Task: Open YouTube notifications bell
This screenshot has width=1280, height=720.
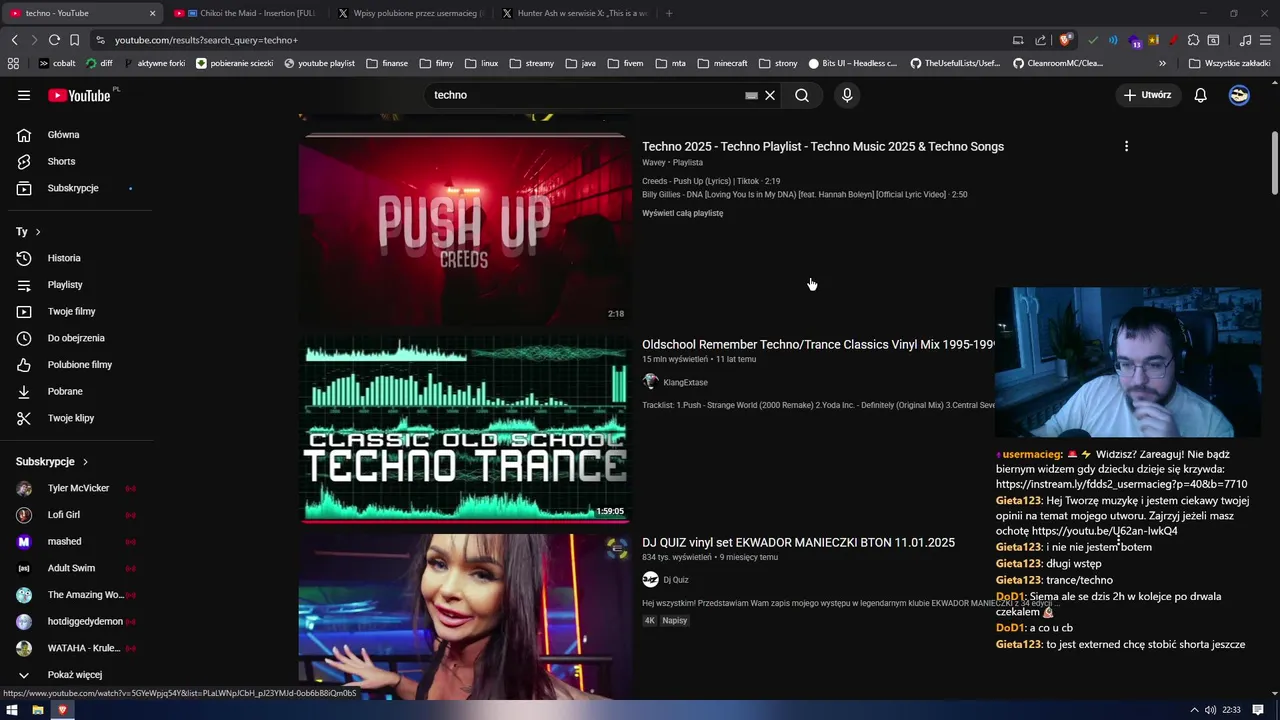Action: 1200,95
